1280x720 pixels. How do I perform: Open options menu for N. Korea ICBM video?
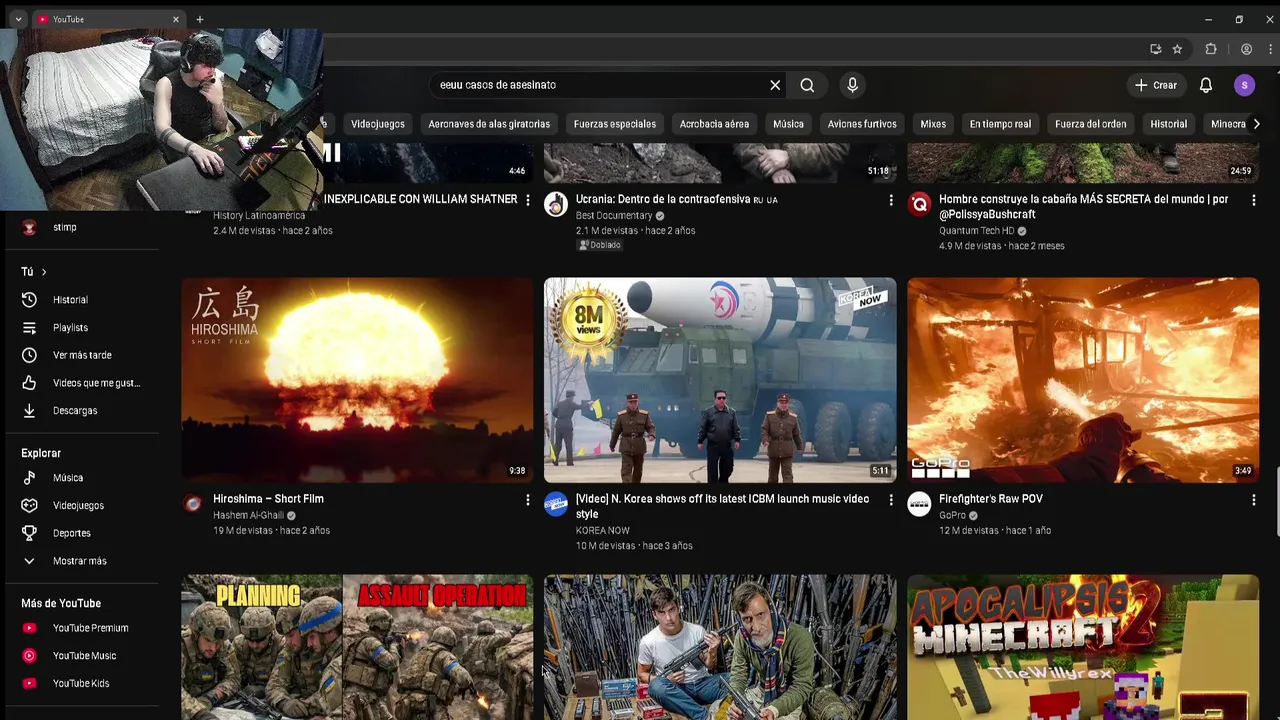(x=891, y=500)
